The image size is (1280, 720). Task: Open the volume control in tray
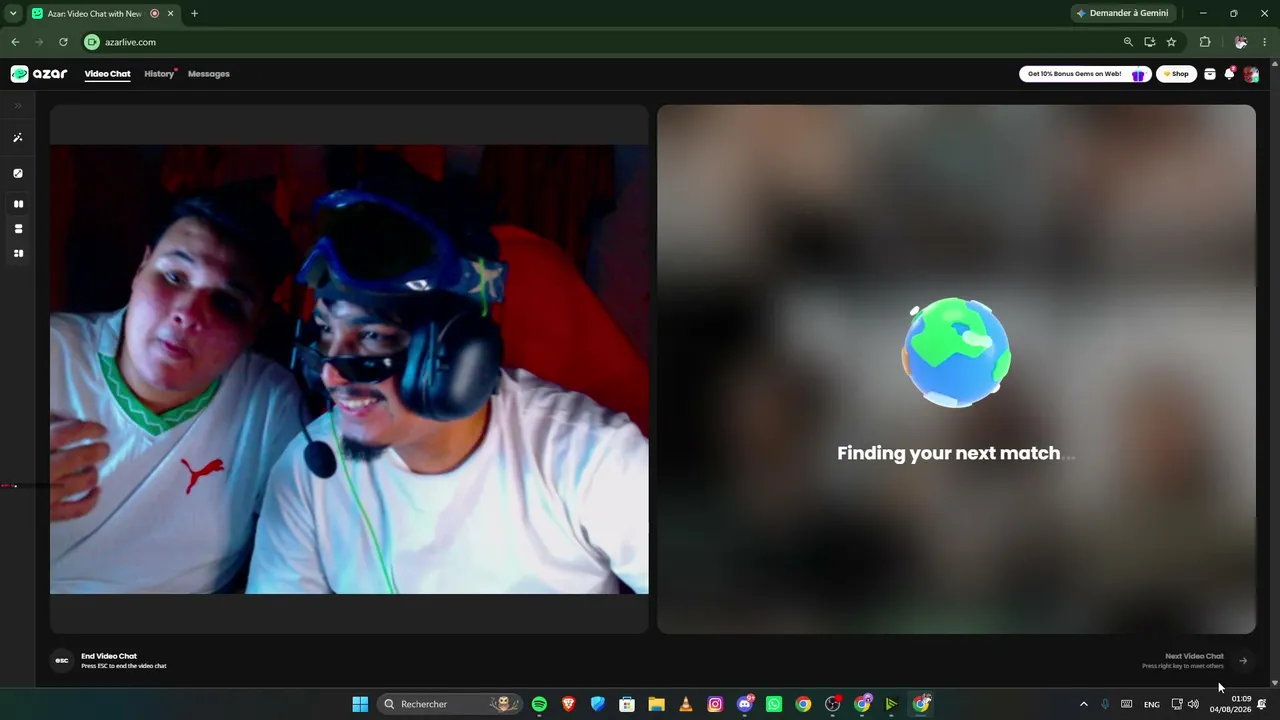tap(1193, 704)
